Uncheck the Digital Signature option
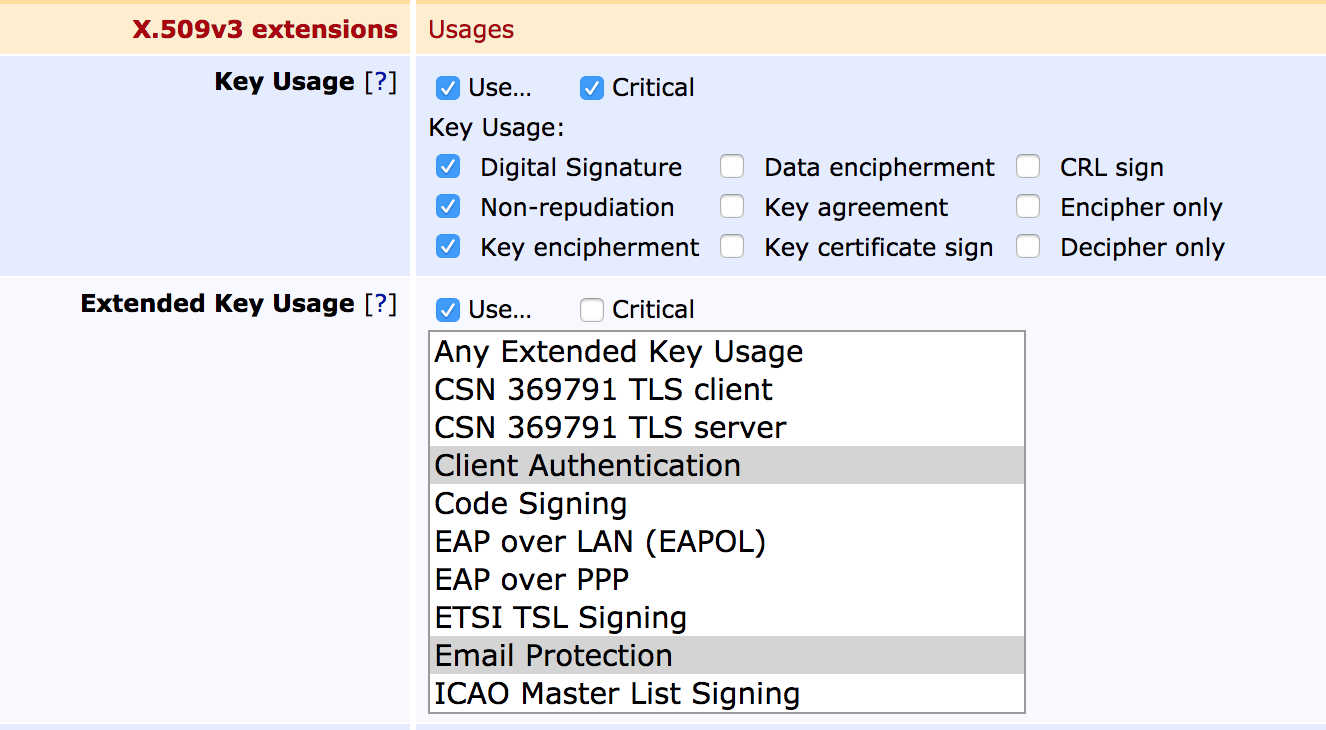 tap(449, 167)
